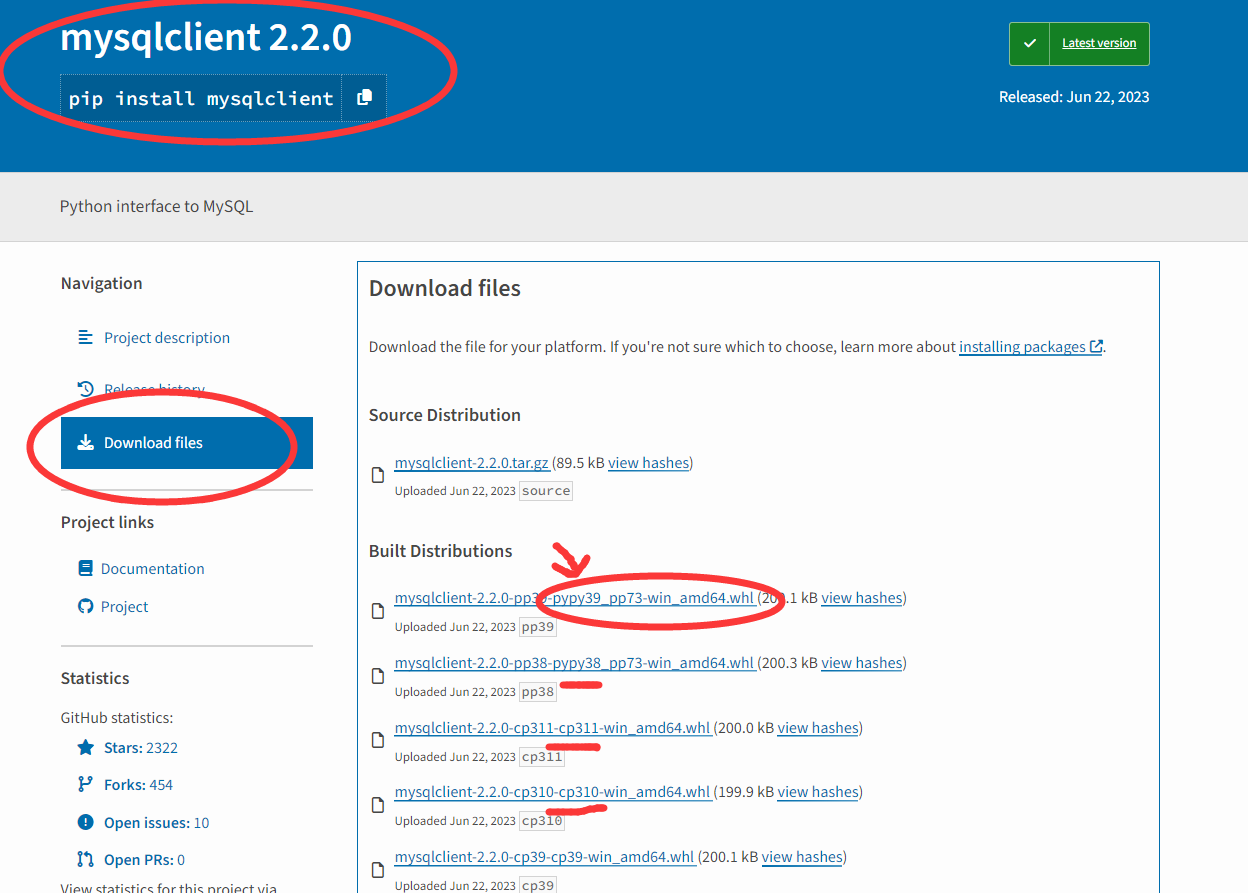Click the GitHub octocat icon beside Project
This screenshot has height=893, width=1248.
point(85,606)
